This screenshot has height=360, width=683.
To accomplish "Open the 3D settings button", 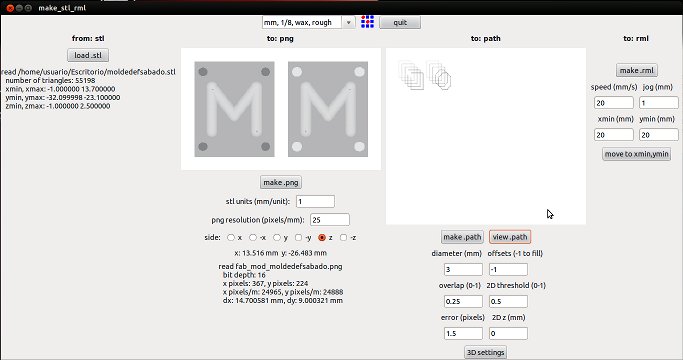I will (x=485, y=352).
